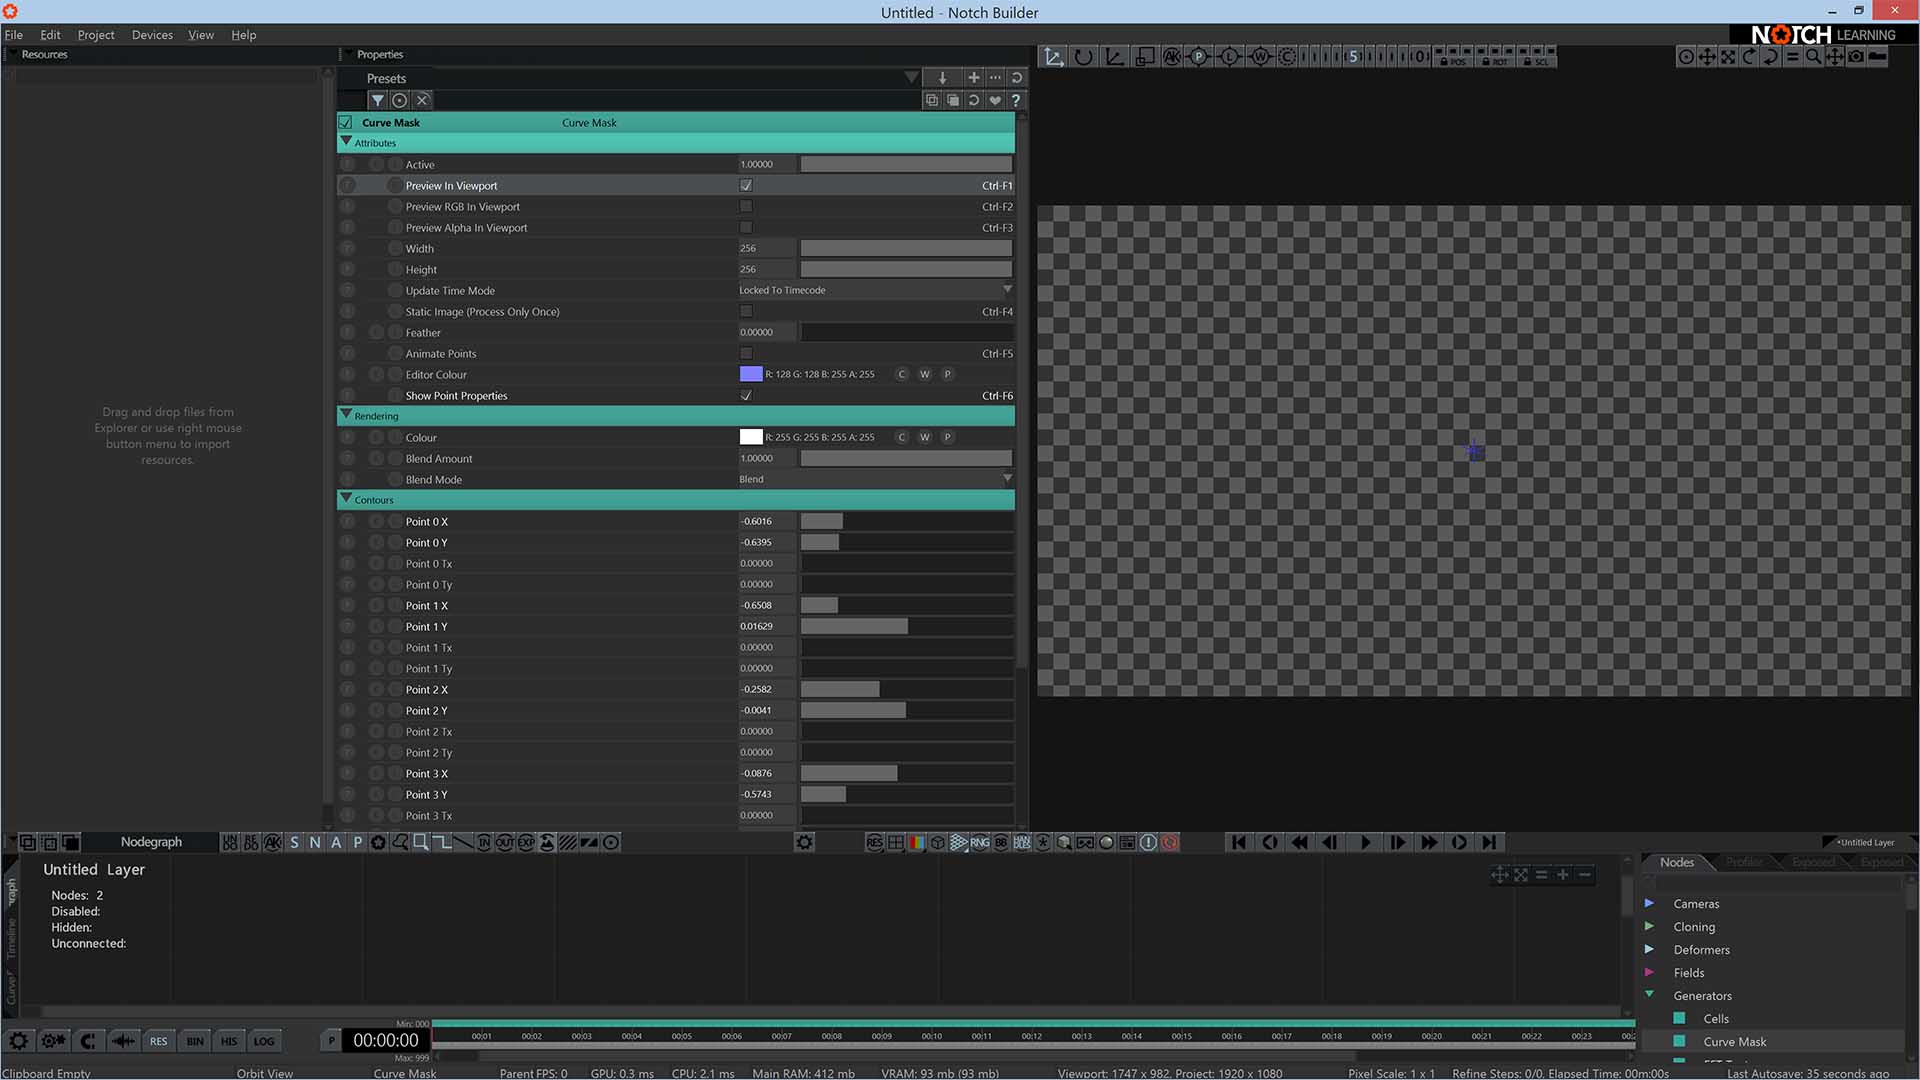1920x1080 pixels.
Task: Expand the Fields node category
Action: 1649,972
